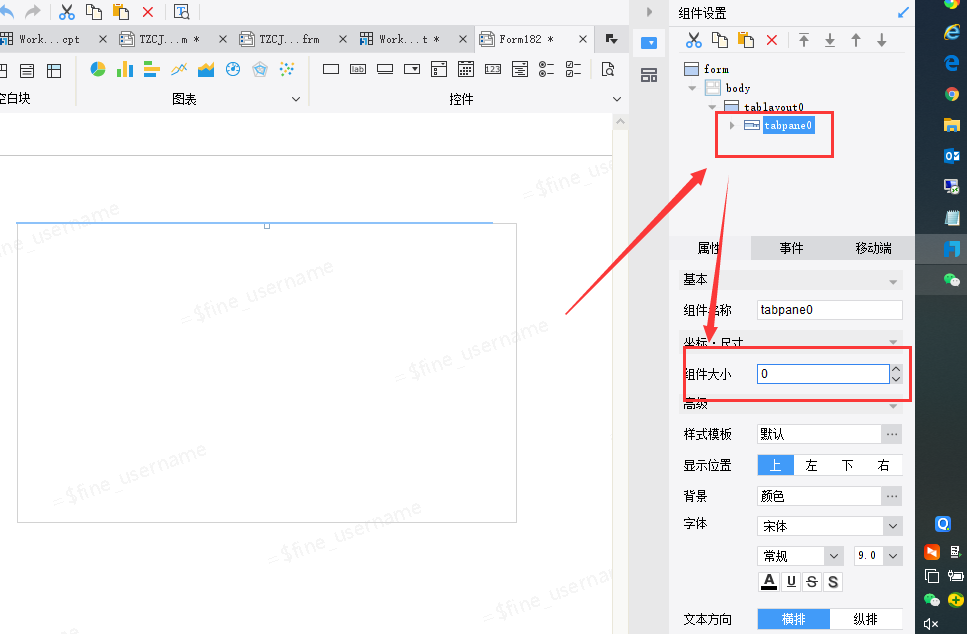Set display position to 下
The height and width of the screenshot is (634, 967).
pyautogui.click(x=847, y=465)
